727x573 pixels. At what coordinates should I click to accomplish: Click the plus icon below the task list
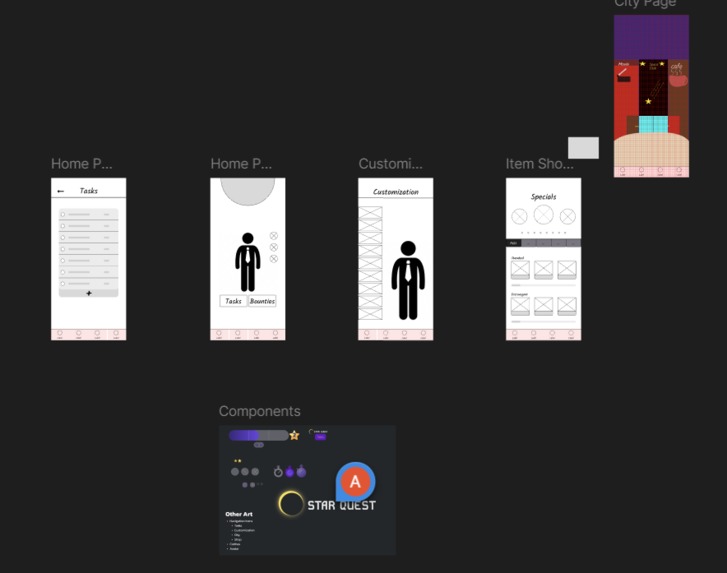point(89,293)
